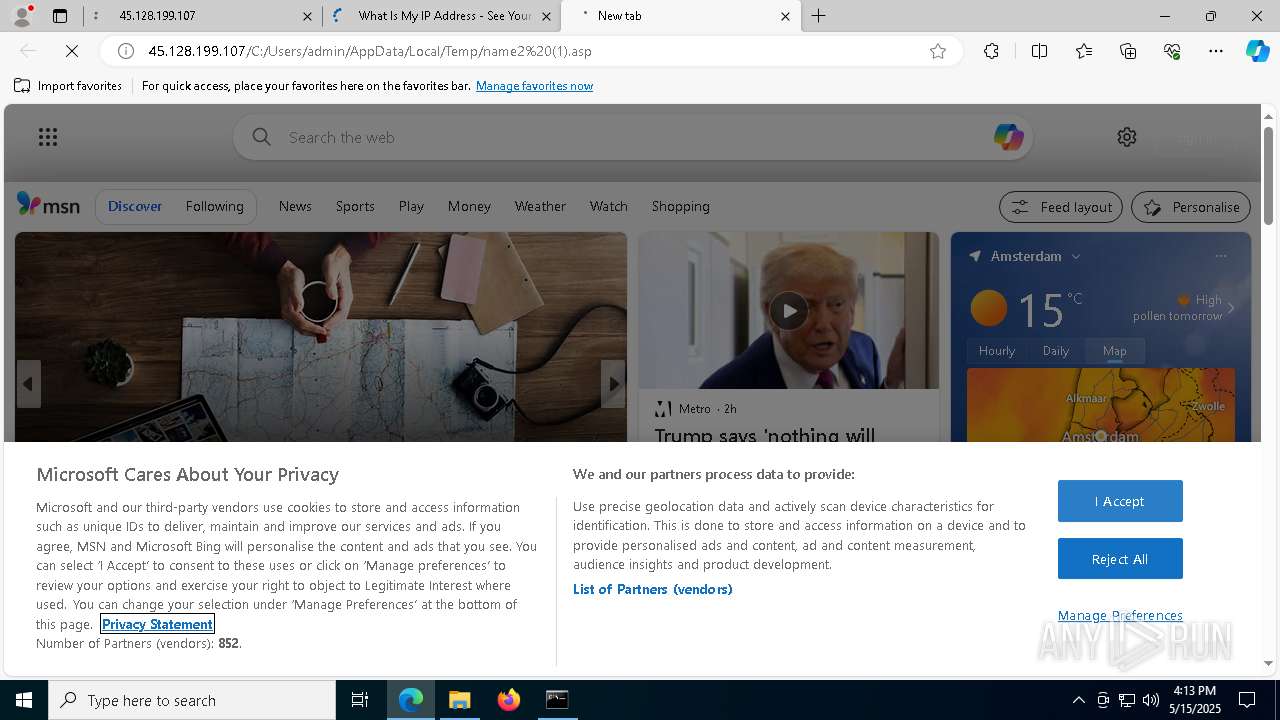This screenshot has width=1280, height=720.
Task: Click Import favorites button
Action: pos(68,86)
